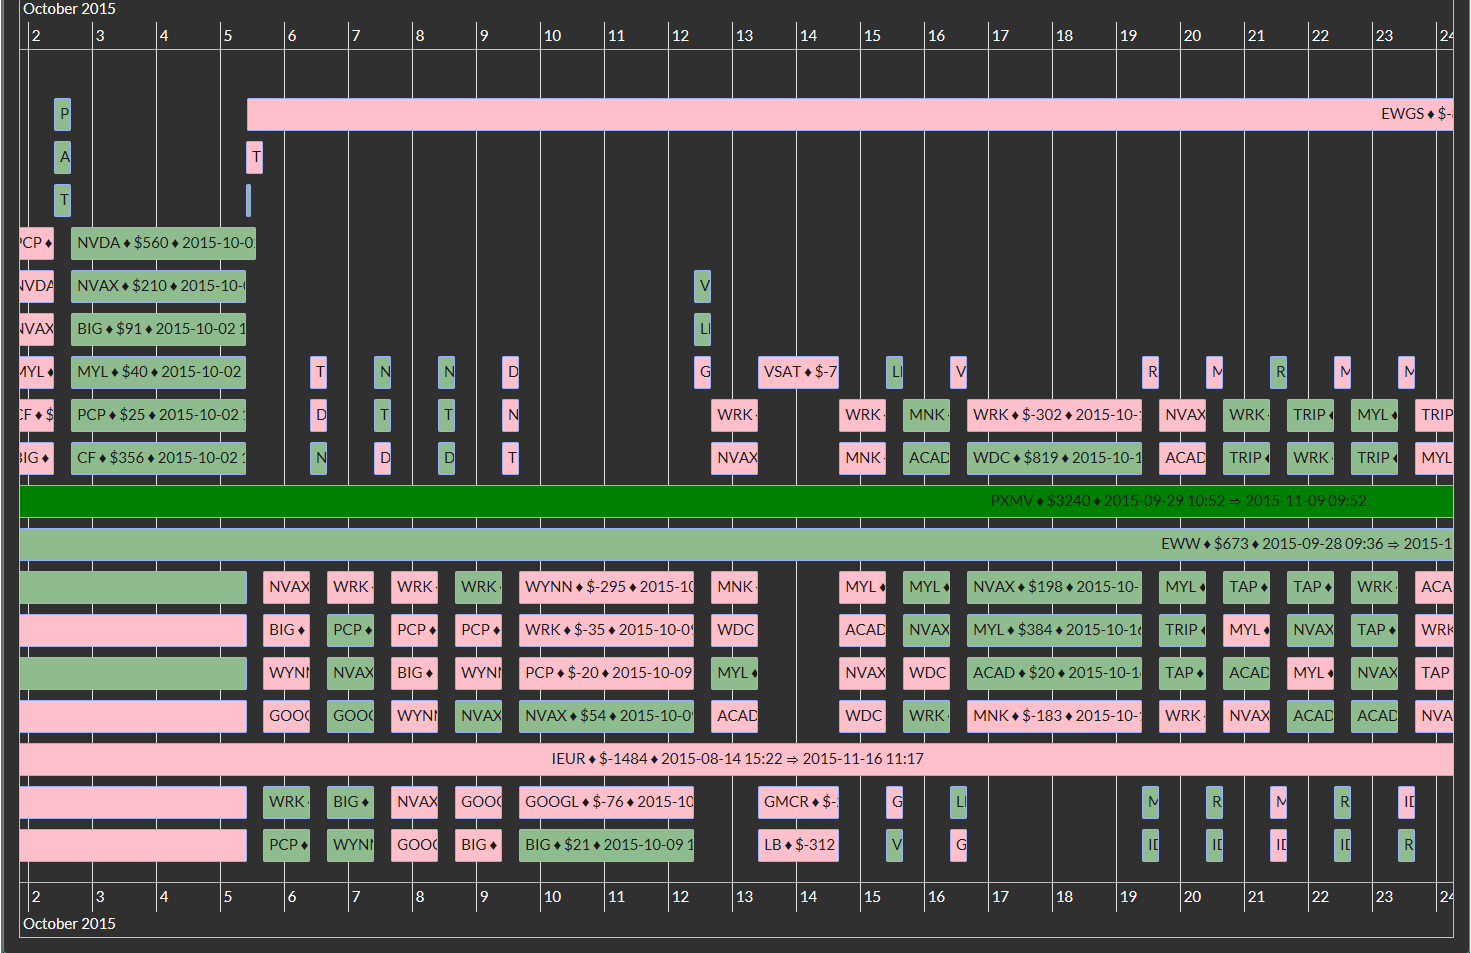The image size is (1471, 953).
Task: Click the MYL $384 green bar
Action: pos(1054,630)
